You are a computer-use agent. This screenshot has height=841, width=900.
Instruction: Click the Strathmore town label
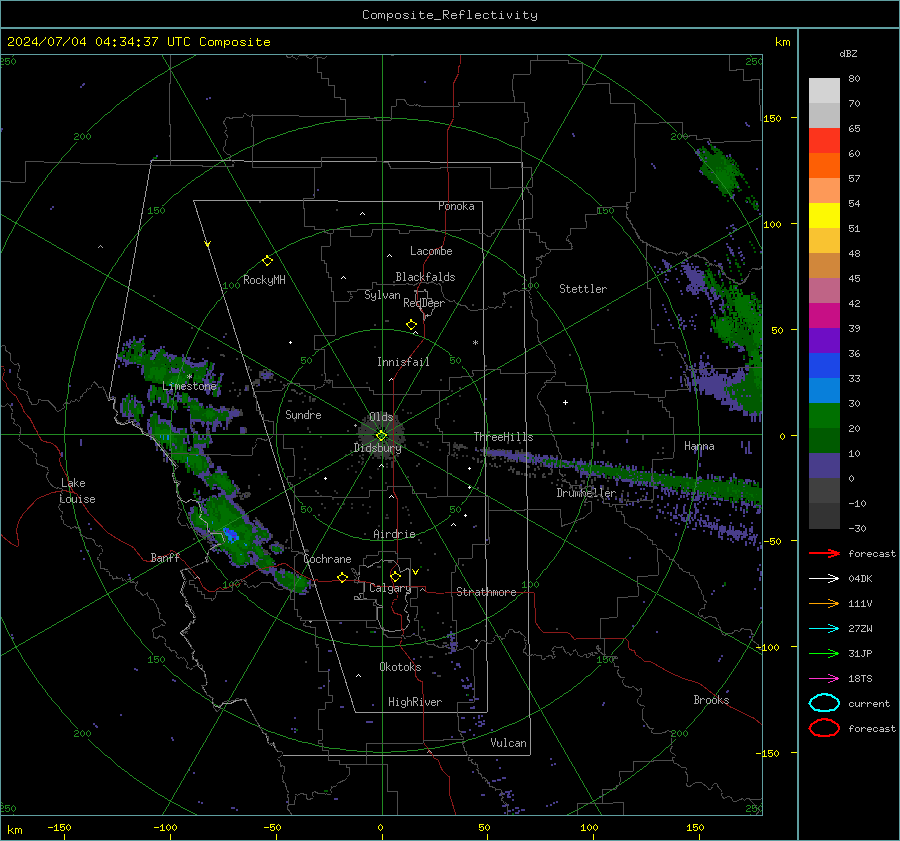pyautogui.click(x=486, y=592)
